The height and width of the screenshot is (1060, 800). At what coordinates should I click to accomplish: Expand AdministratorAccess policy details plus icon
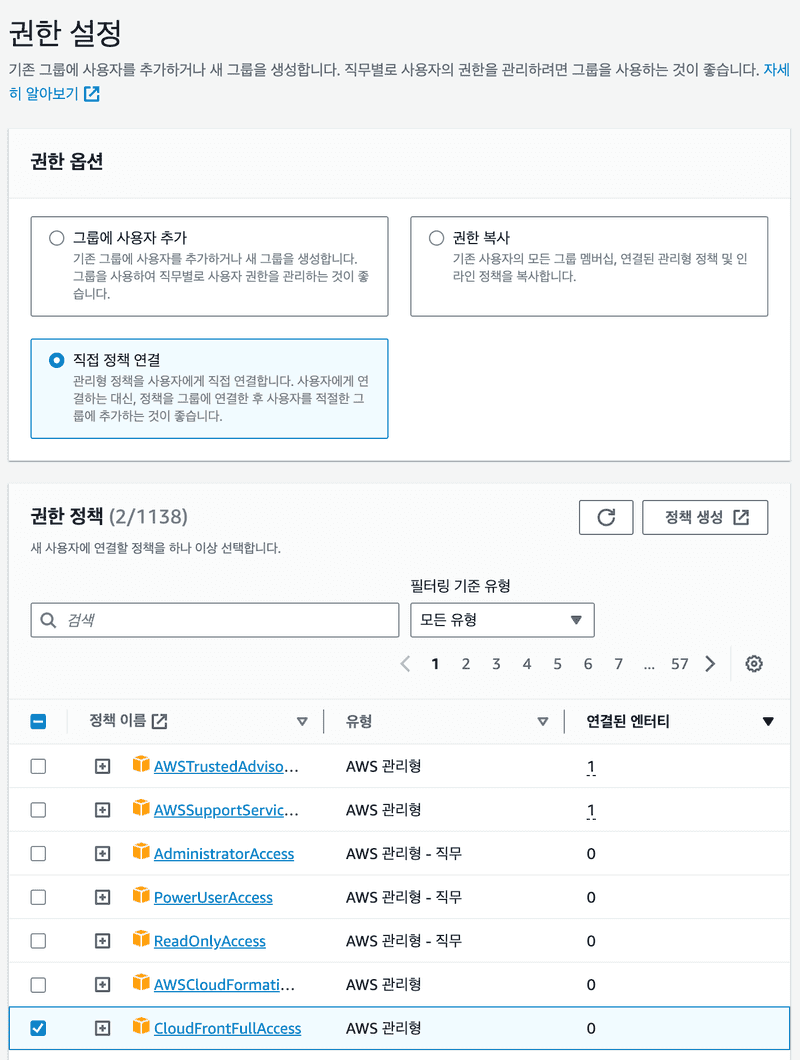pos(102,854)
